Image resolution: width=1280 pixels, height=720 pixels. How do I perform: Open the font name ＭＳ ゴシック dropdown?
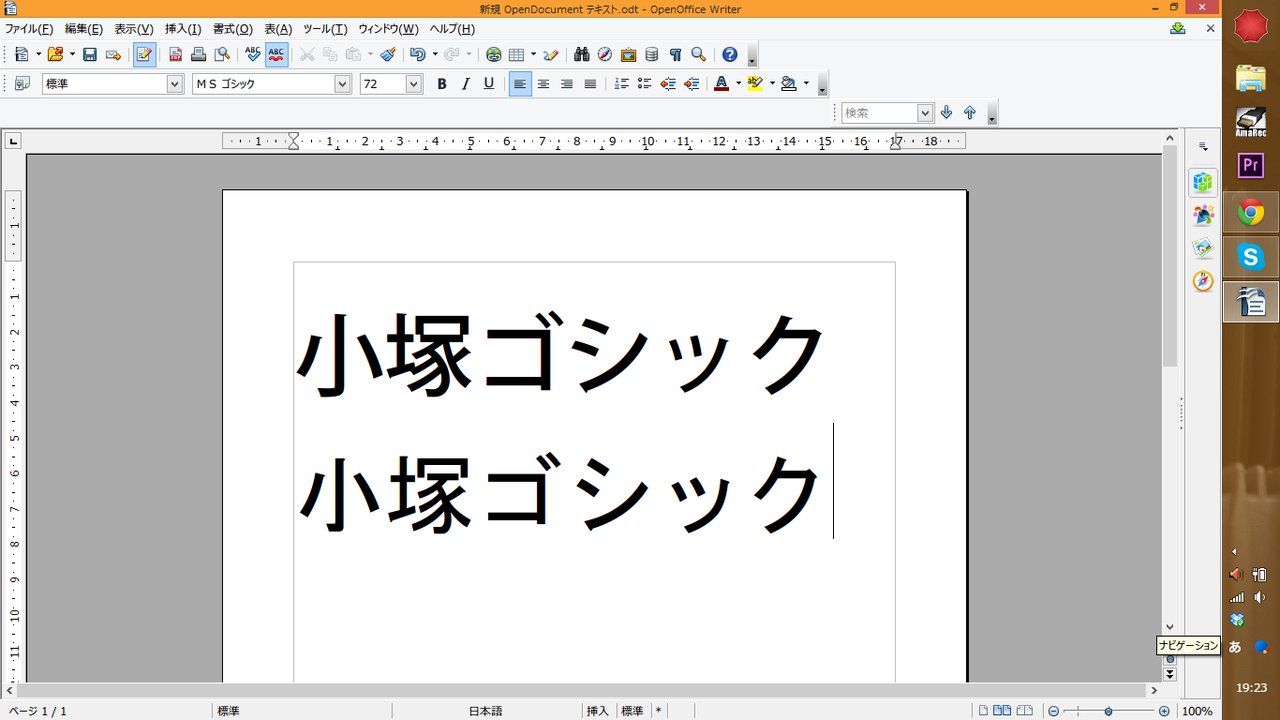click(x=343, y=84)
